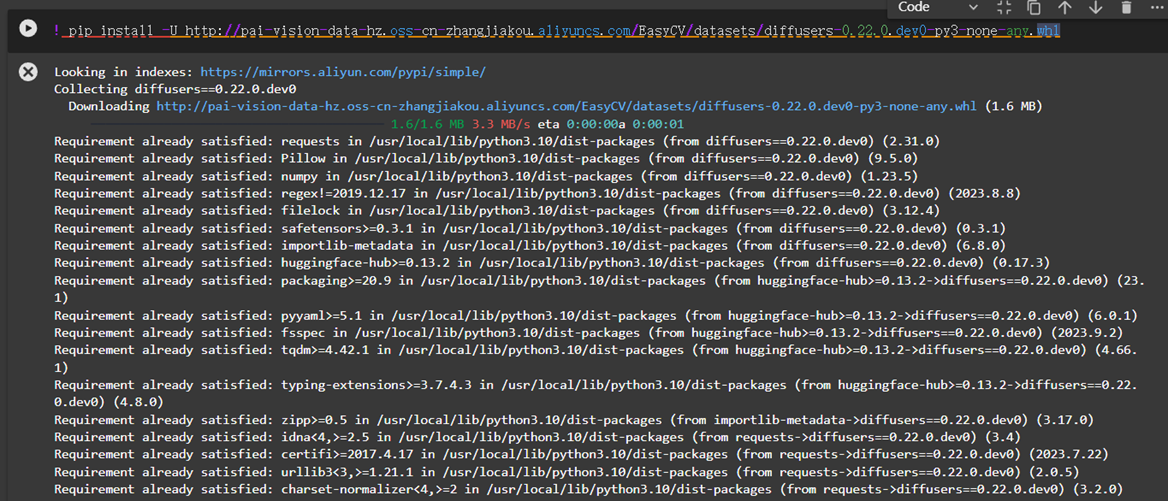
Task: Open the Code cell type dropdown
Action: (x=937, y=7)
